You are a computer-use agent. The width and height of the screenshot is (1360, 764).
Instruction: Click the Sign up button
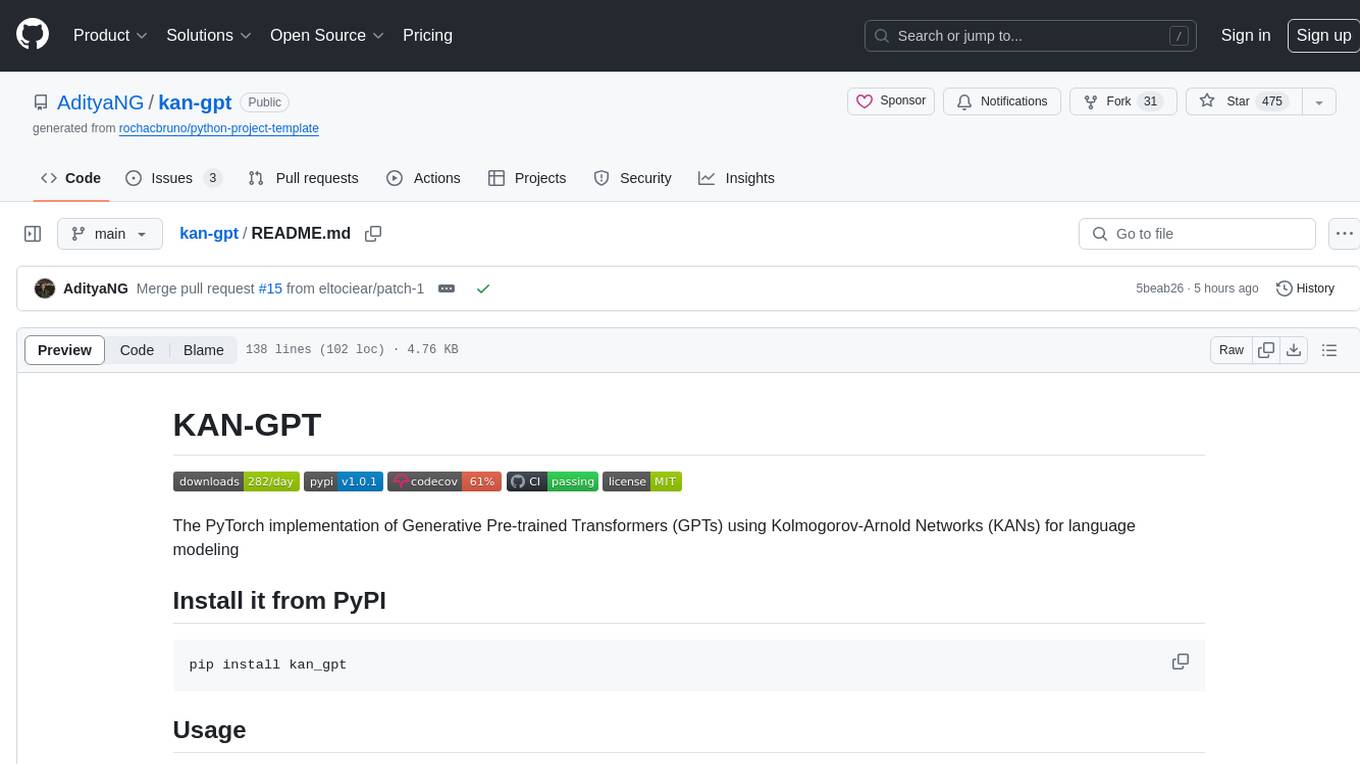(x=1323, y=35)
